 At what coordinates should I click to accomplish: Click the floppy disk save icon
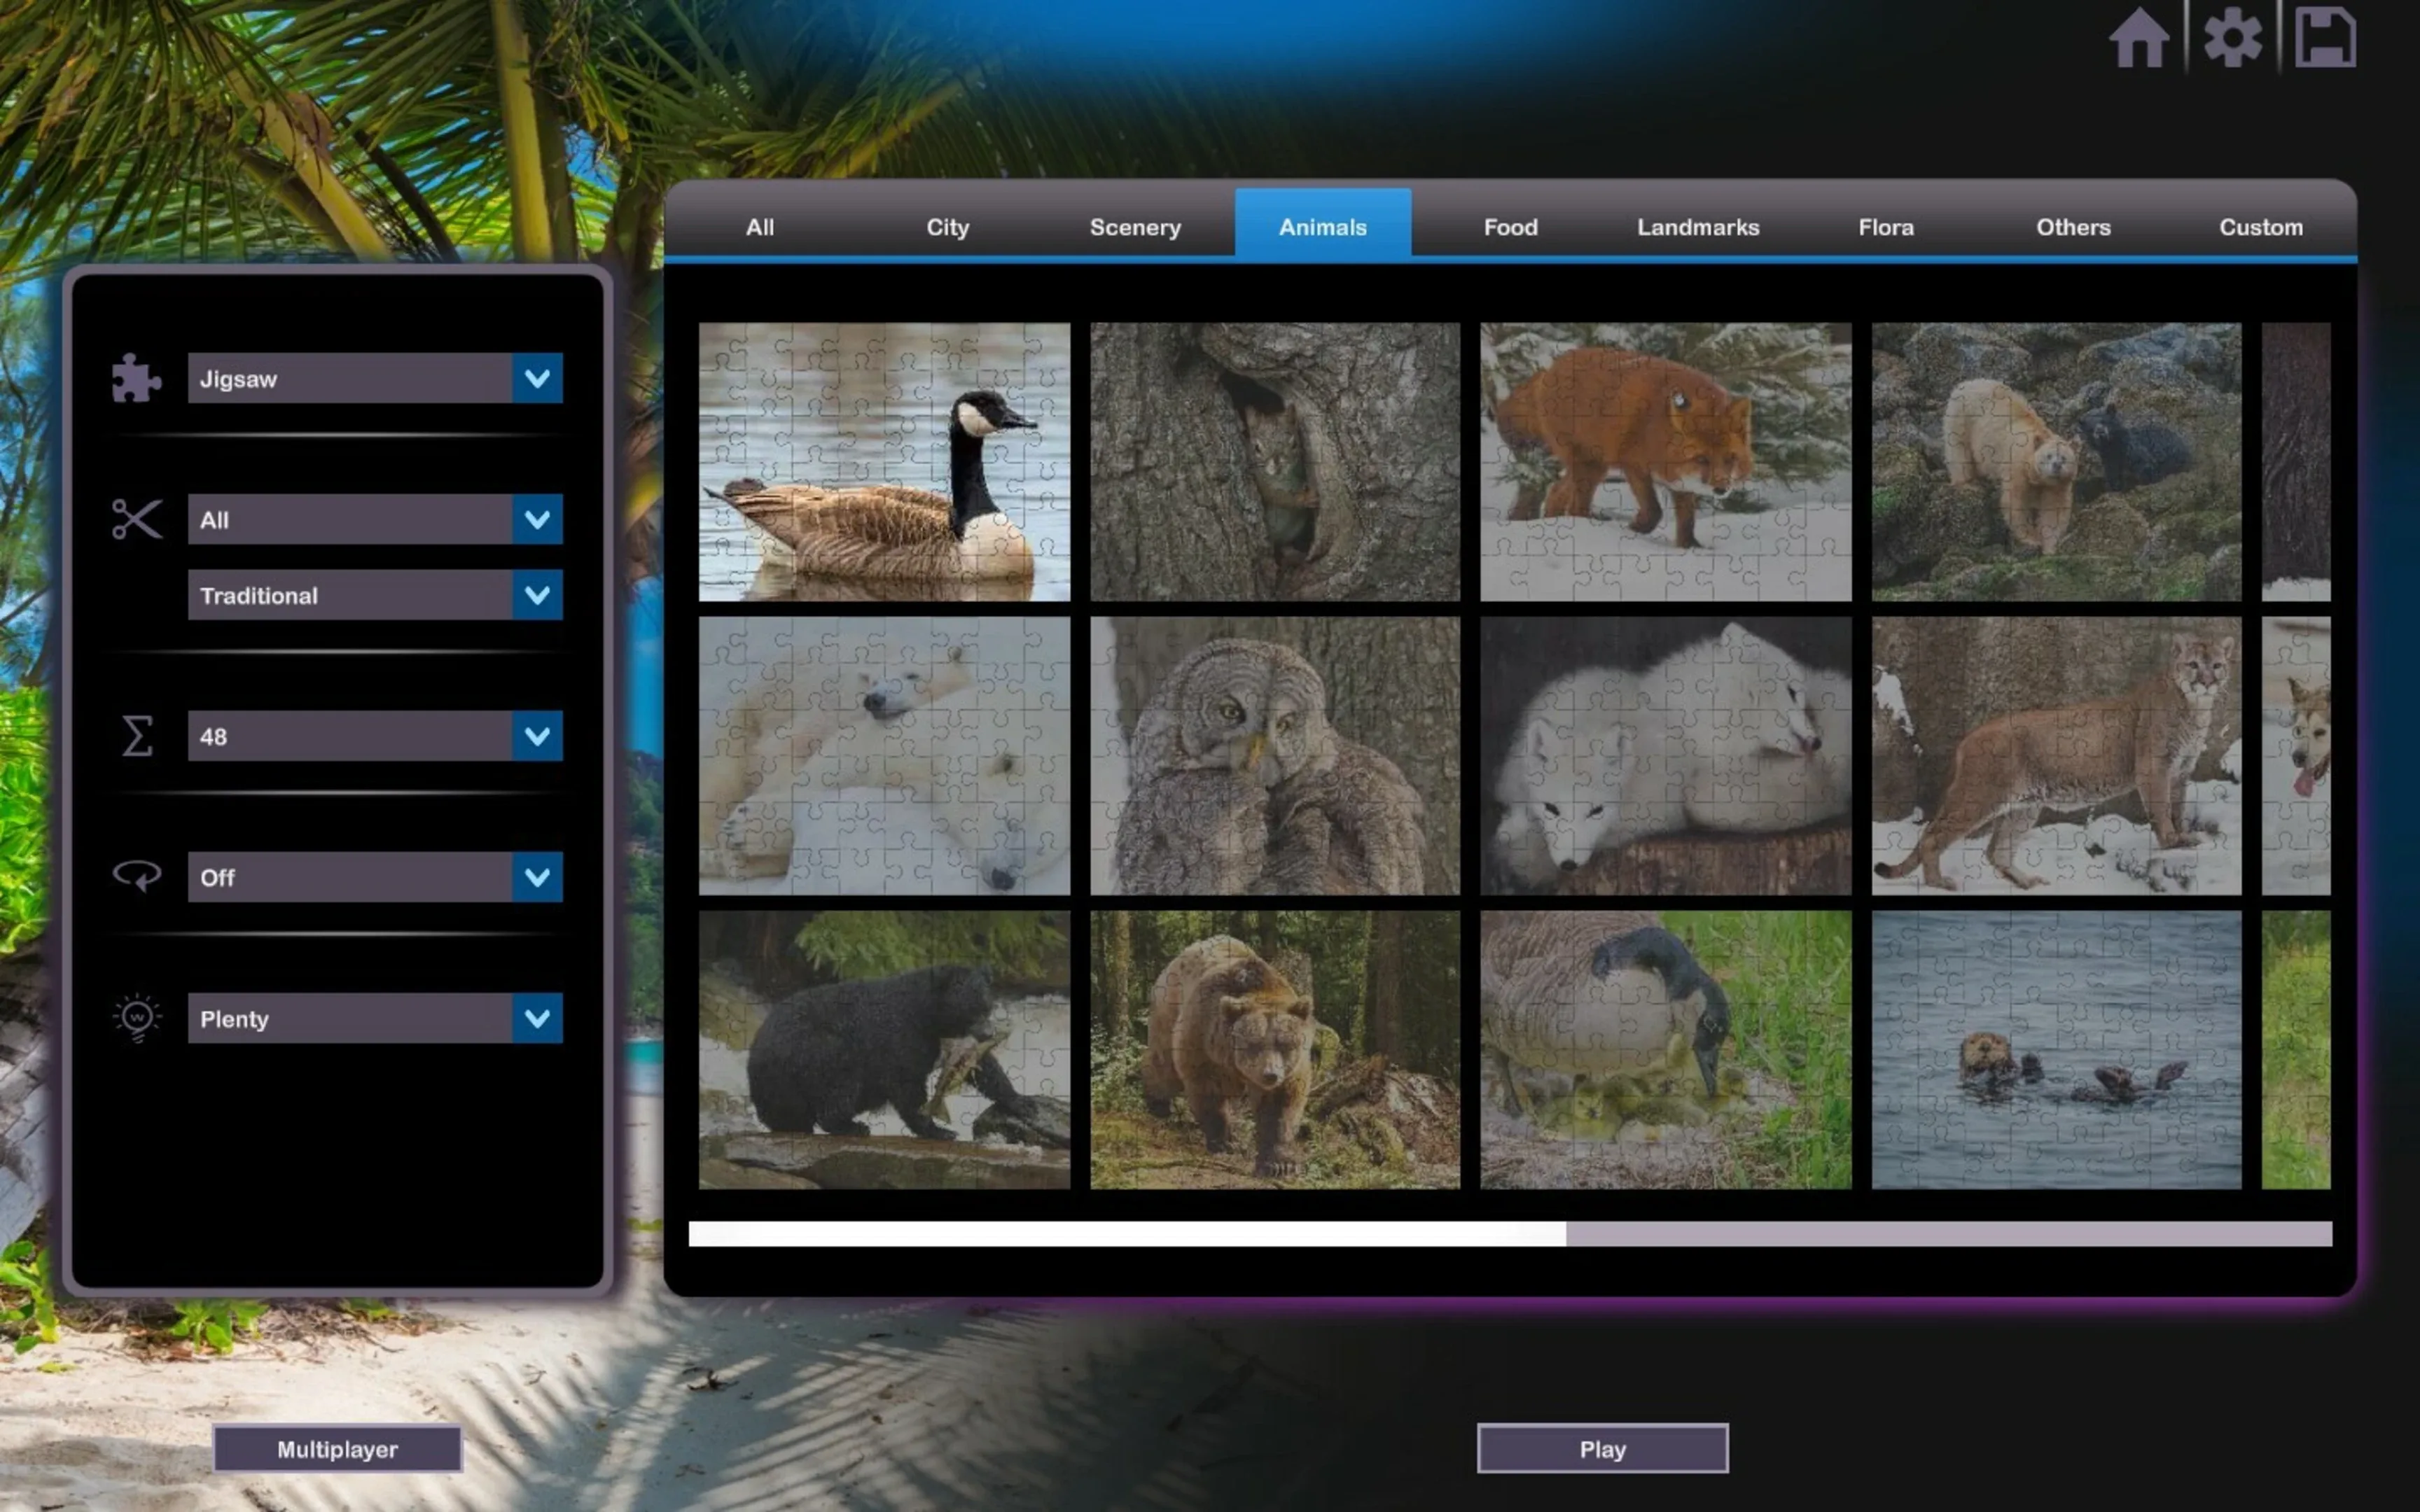point(2325,38)
